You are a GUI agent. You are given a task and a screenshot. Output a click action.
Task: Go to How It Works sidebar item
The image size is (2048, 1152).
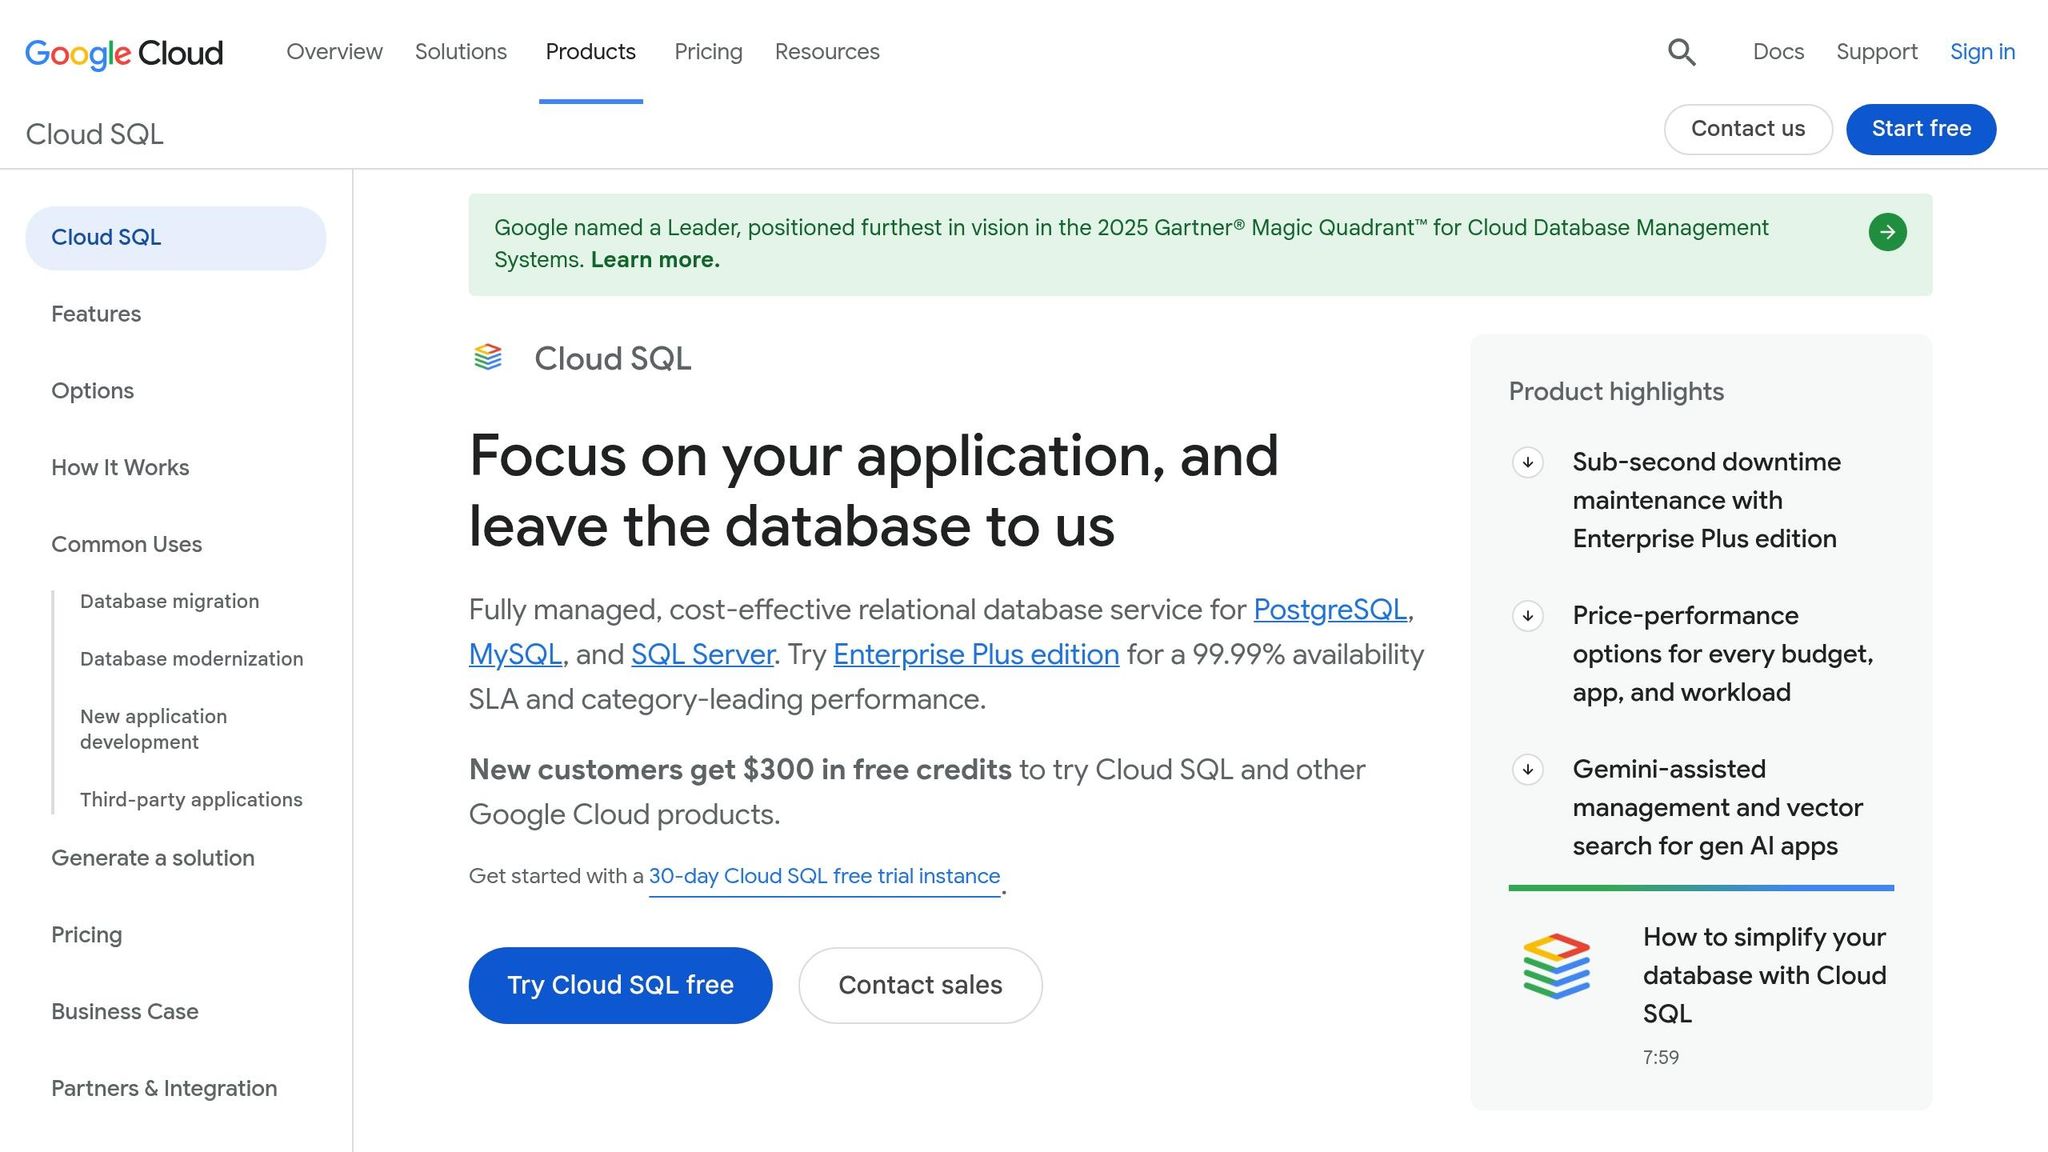(120, 468)
